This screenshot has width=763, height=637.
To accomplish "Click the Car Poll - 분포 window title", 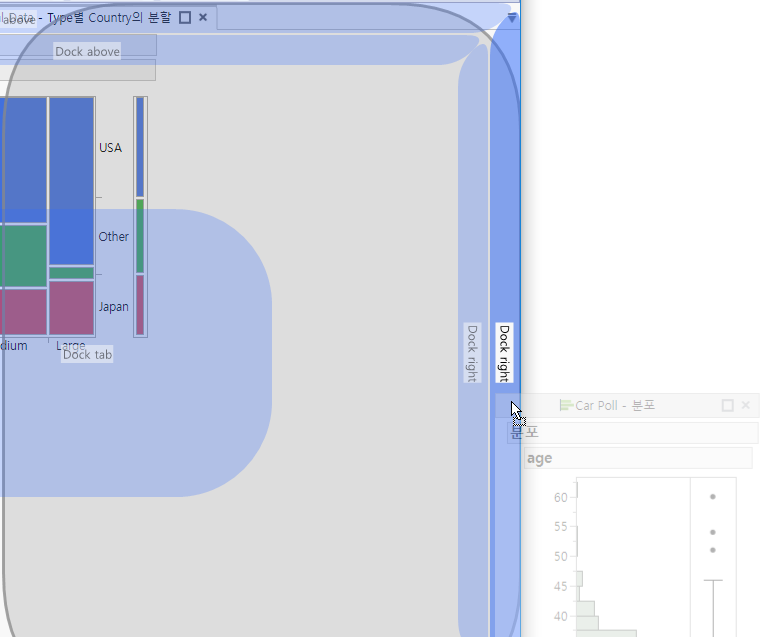I will tap(615, 405).
